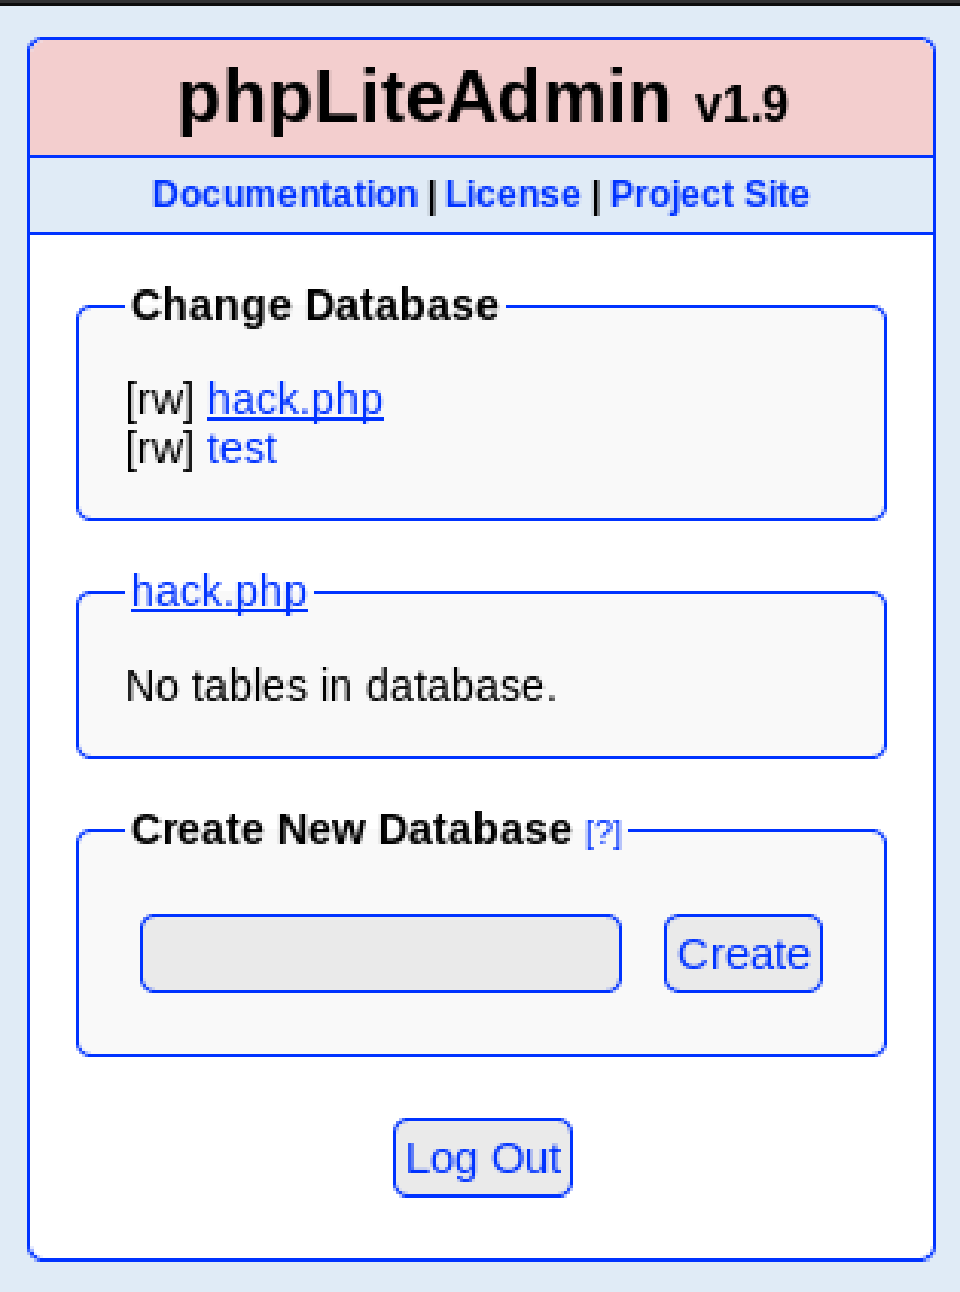
Task: Visit the phpLiteAdmin Project Site
Action: coord(710,194)
